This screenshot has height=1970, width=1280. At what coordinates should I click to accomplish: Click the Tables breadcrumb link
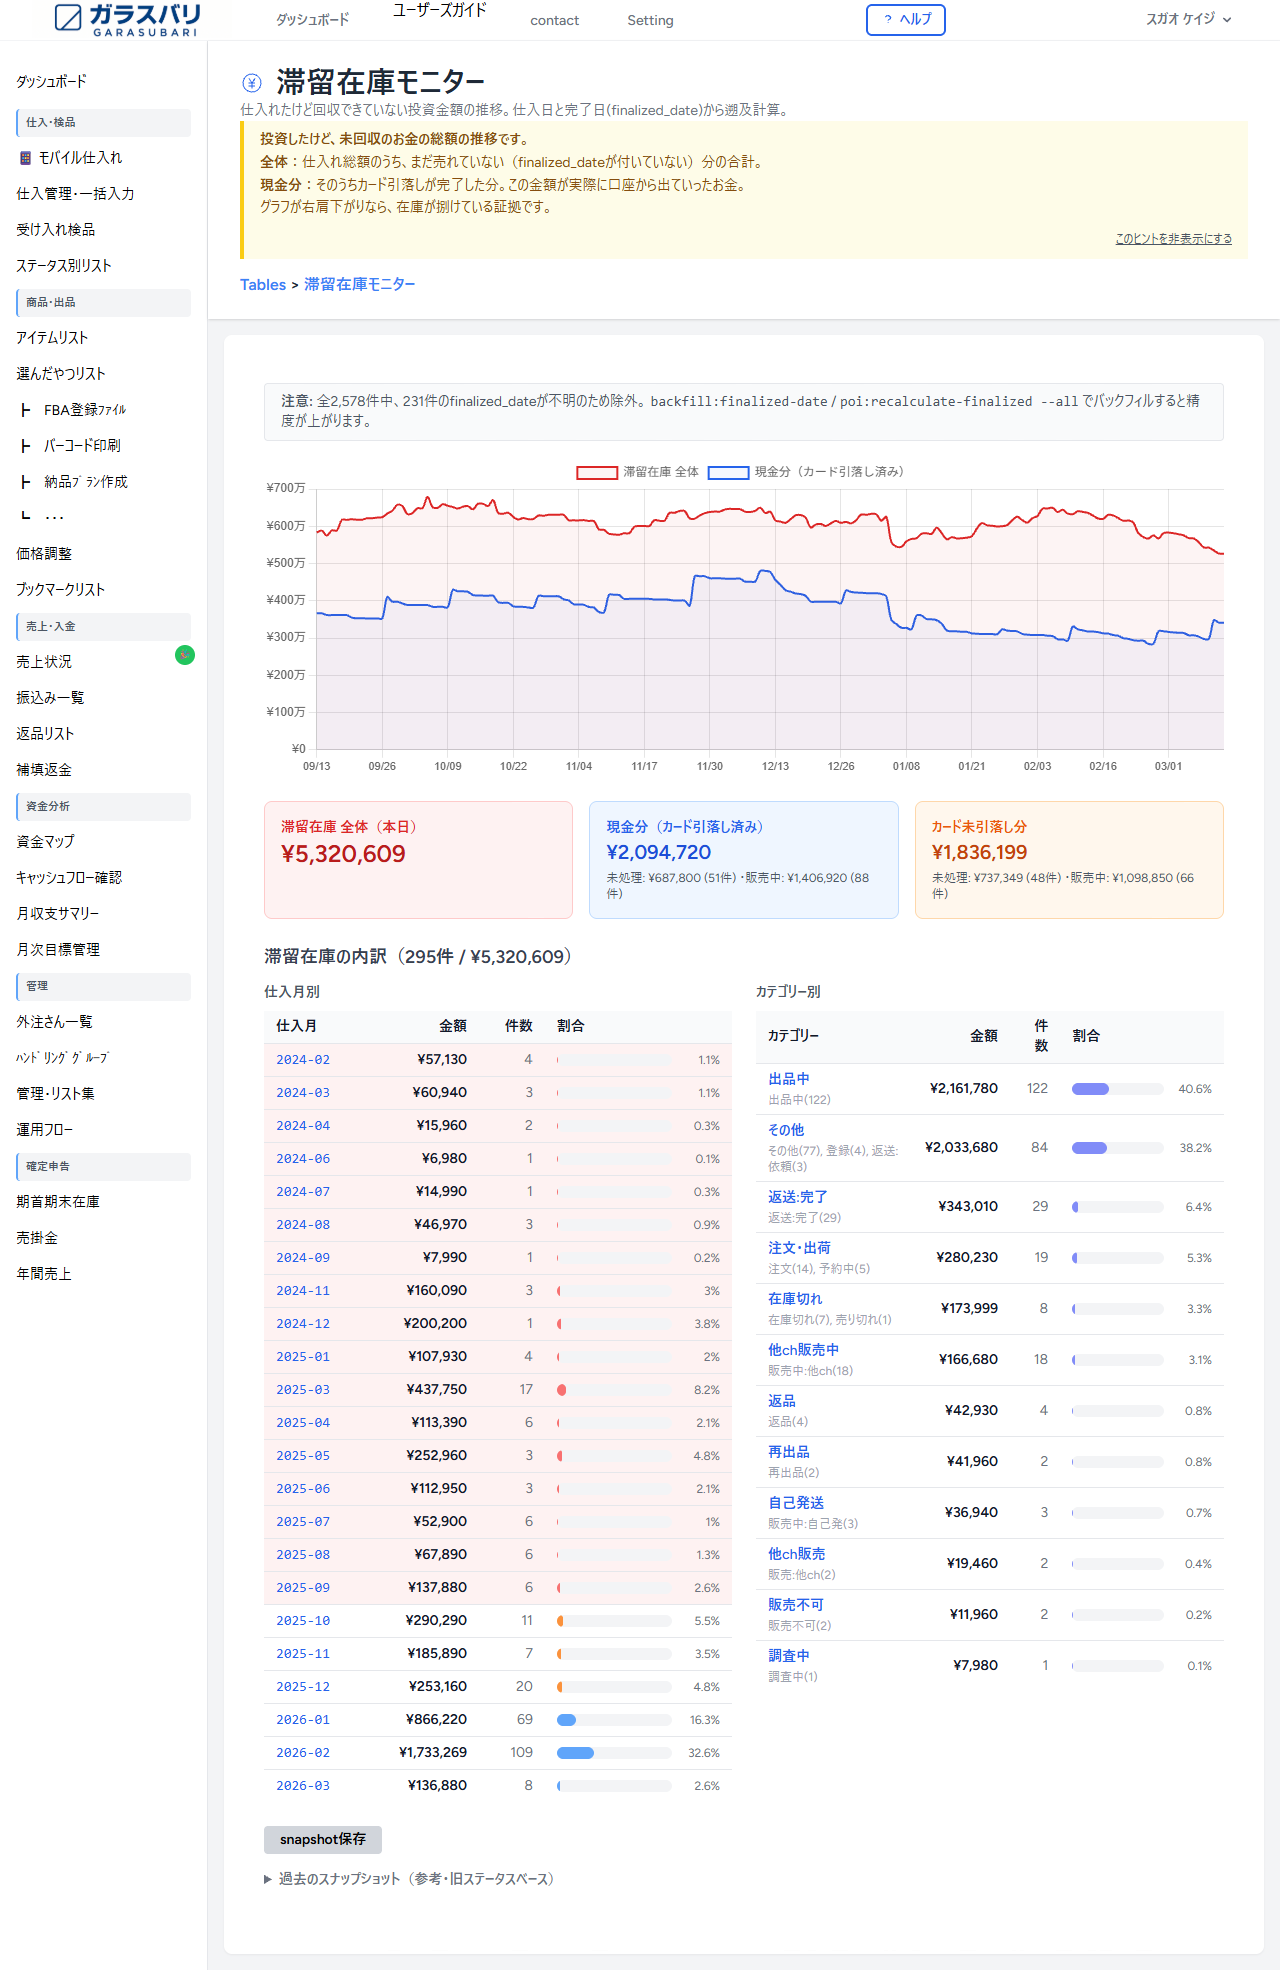click(x=263, y=285)
